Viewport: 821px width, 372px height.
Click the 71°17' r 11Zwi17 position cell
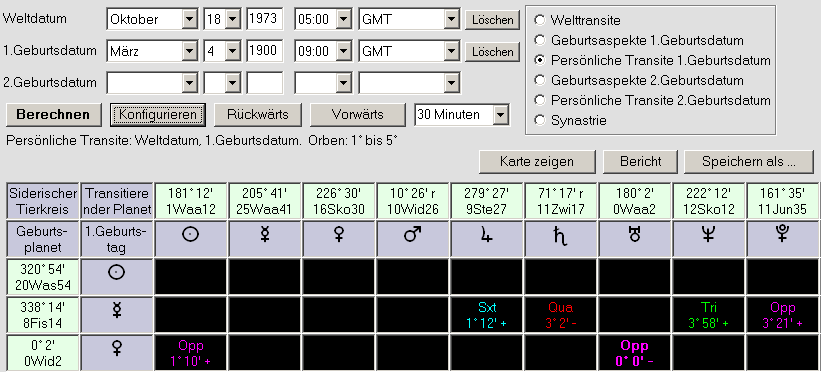[561, 201]
